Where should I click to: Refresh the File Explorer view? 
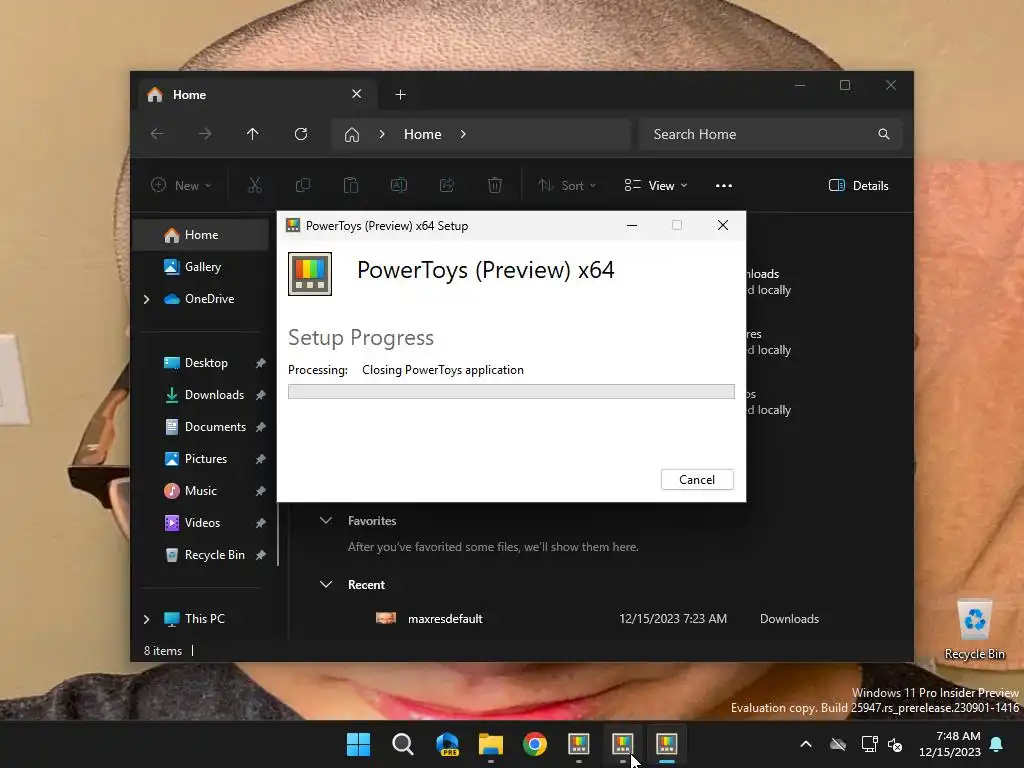301,134
